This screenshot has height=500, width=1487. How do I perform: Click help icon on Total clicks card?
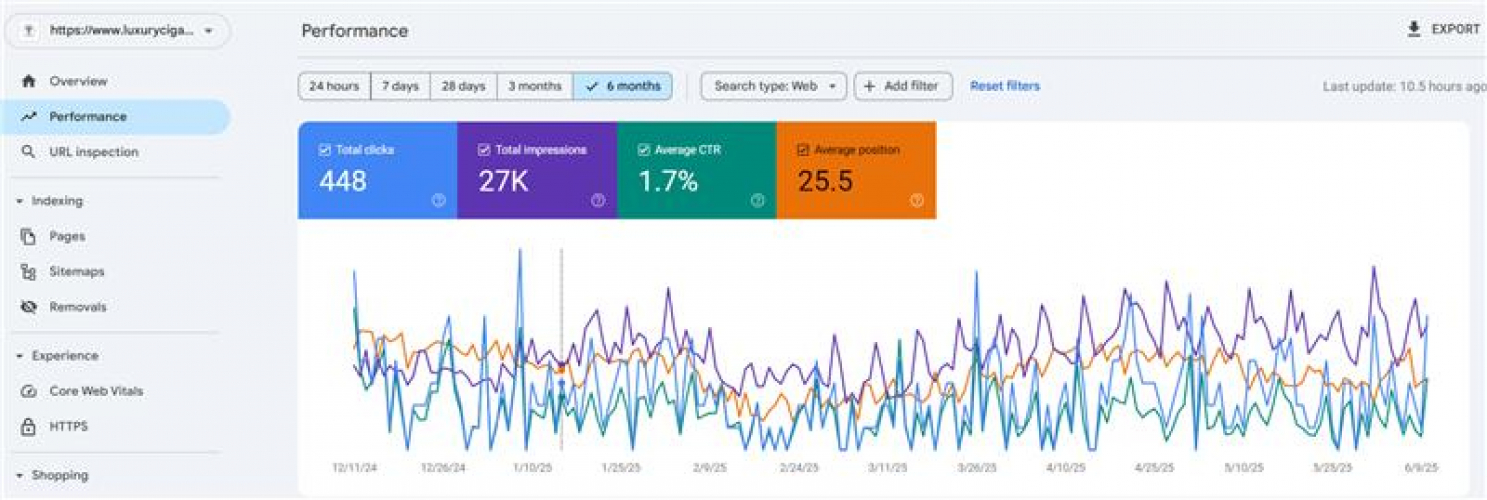click(x=438, y=200)
